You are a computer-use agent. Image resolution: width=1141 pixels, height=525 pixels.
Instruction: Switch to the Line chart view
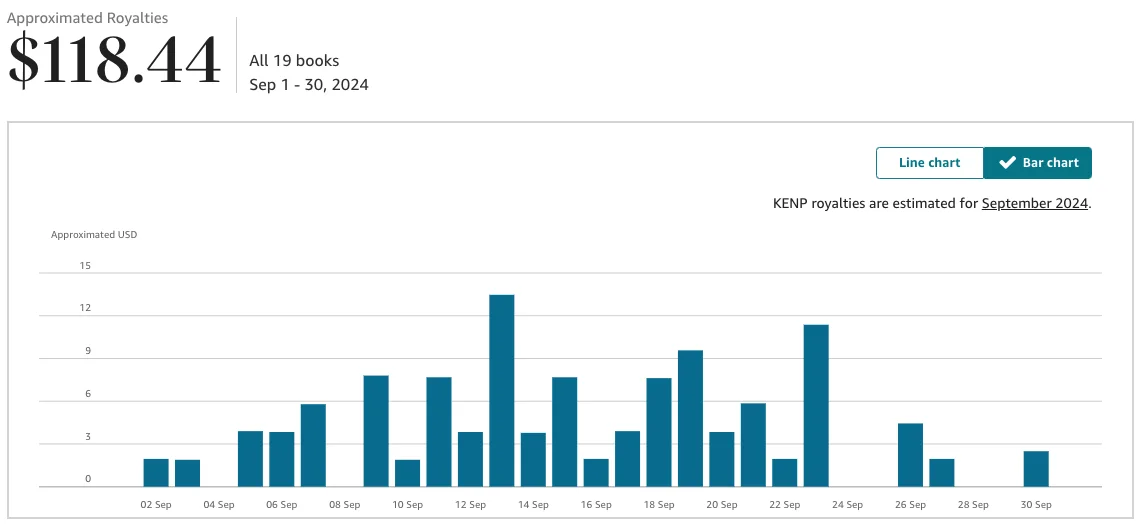coord(929,163)
